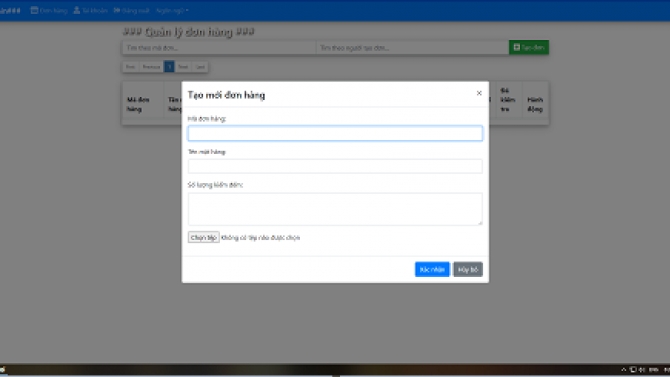
Task: Select page 1 in pagination
Action: tap(169, 67)
